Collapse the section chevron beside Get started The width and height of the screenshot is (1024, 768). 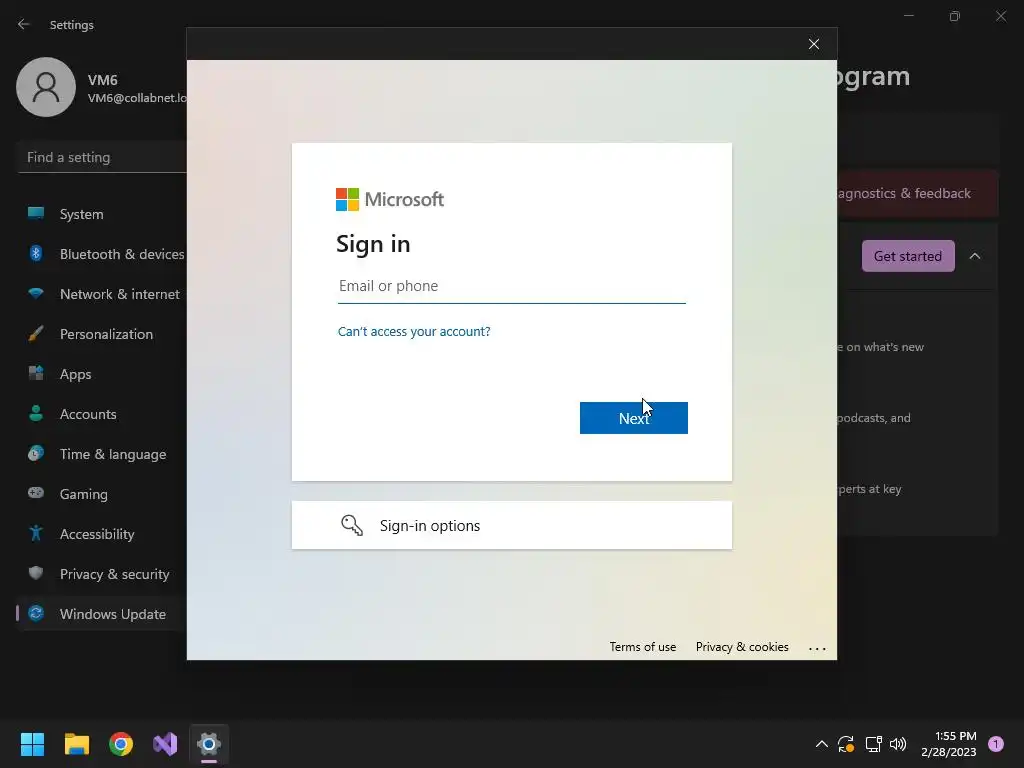click(974, 256)
